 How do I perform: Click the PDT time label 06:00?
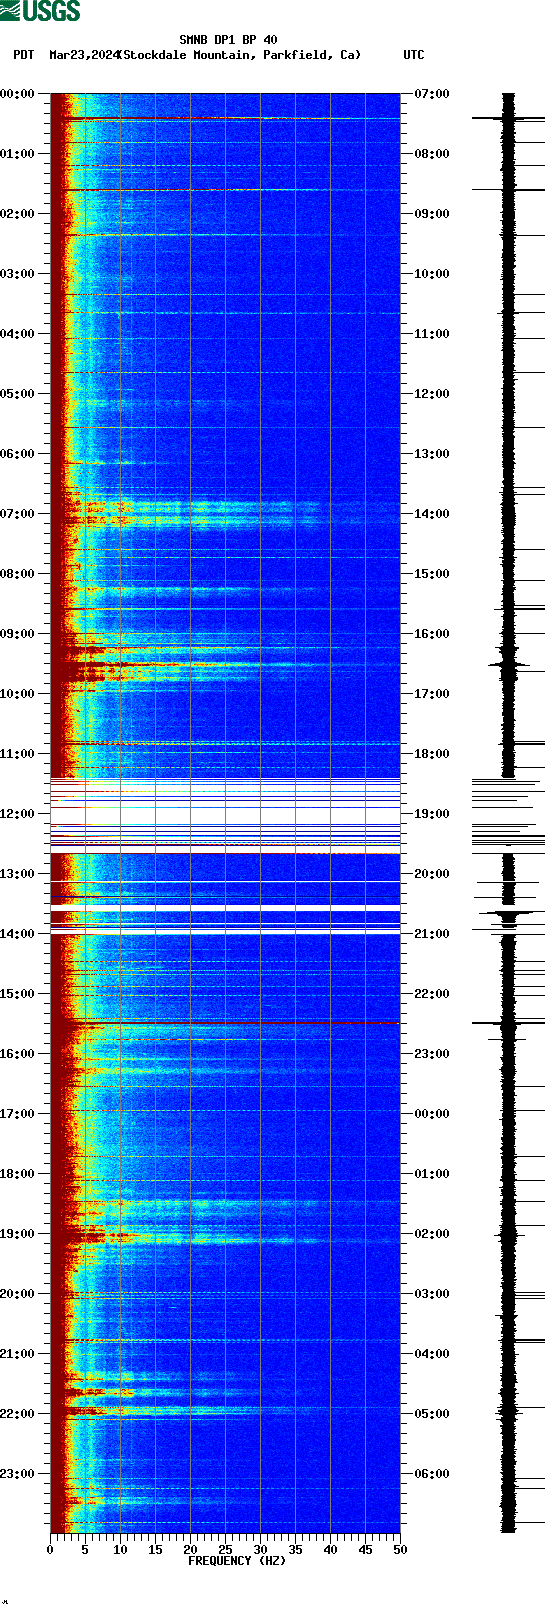pyautogui.click(x=18, y=454)
